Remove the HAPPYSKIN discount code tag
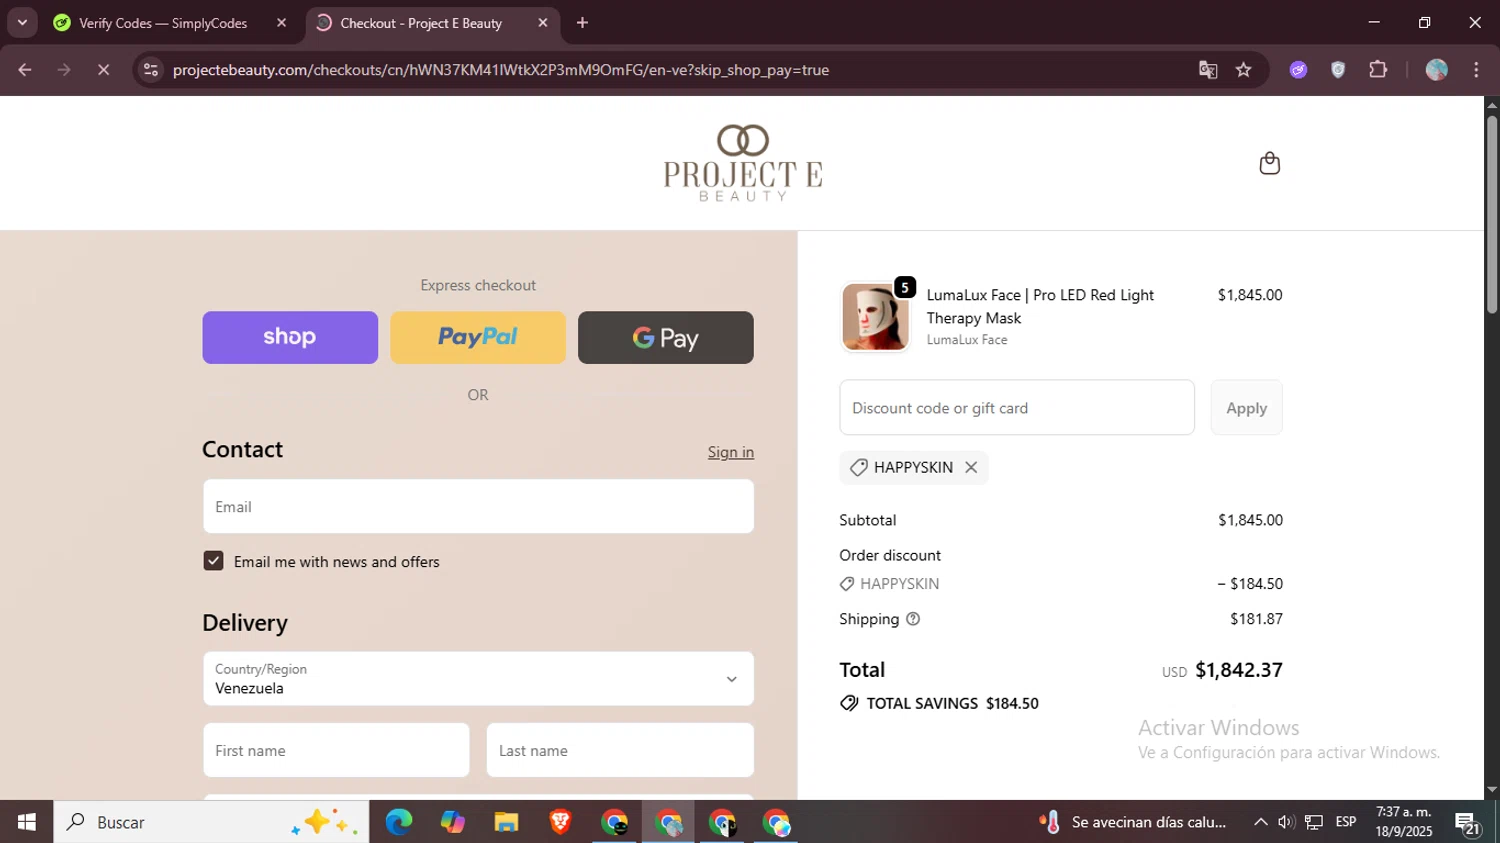The width and height of the screenshot is (1500, 843). pos(971,467)
